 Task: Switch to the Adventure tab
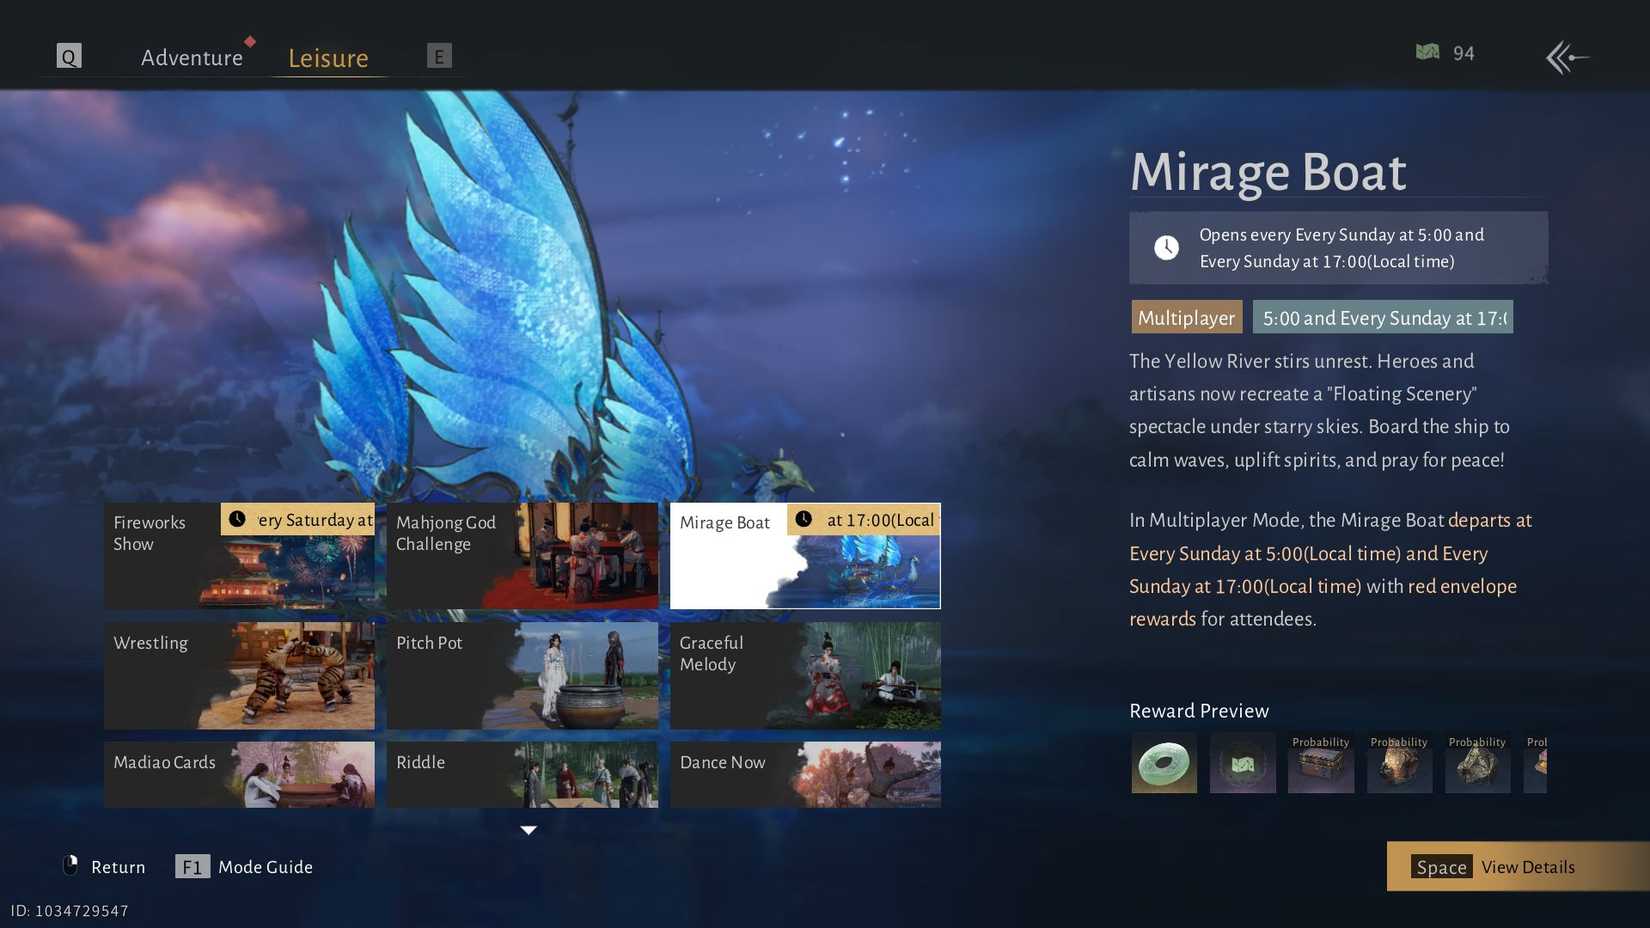(x=192, y=57)
